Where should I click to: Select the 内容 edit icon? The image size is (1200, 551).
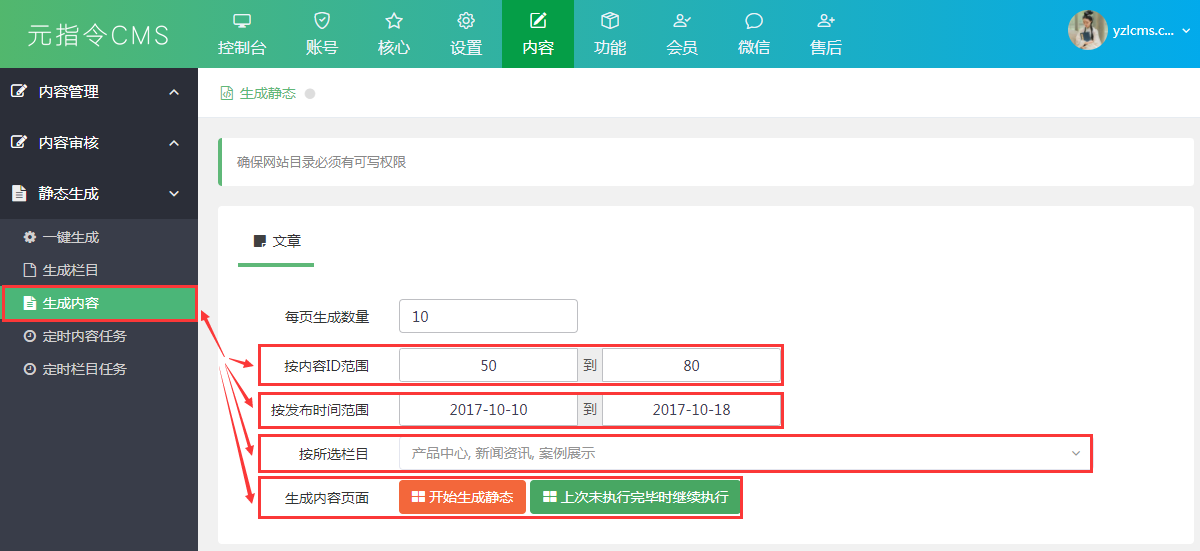tap(538, 20)
